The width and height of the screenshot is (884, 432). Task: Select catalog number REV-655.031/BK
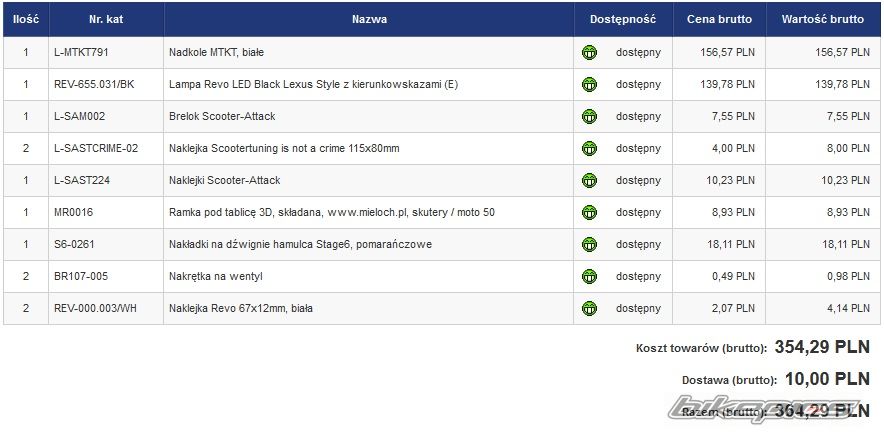point(94,85)
